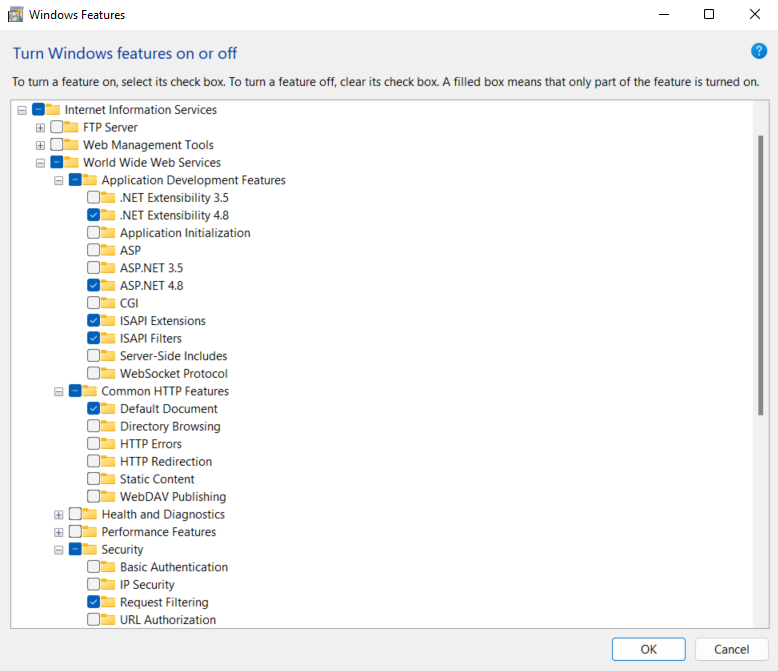The width and height of the screenshot is (778, 671).
Task: Select the .NET Extensibility 3.5 label
Action: tap(174, 198)
